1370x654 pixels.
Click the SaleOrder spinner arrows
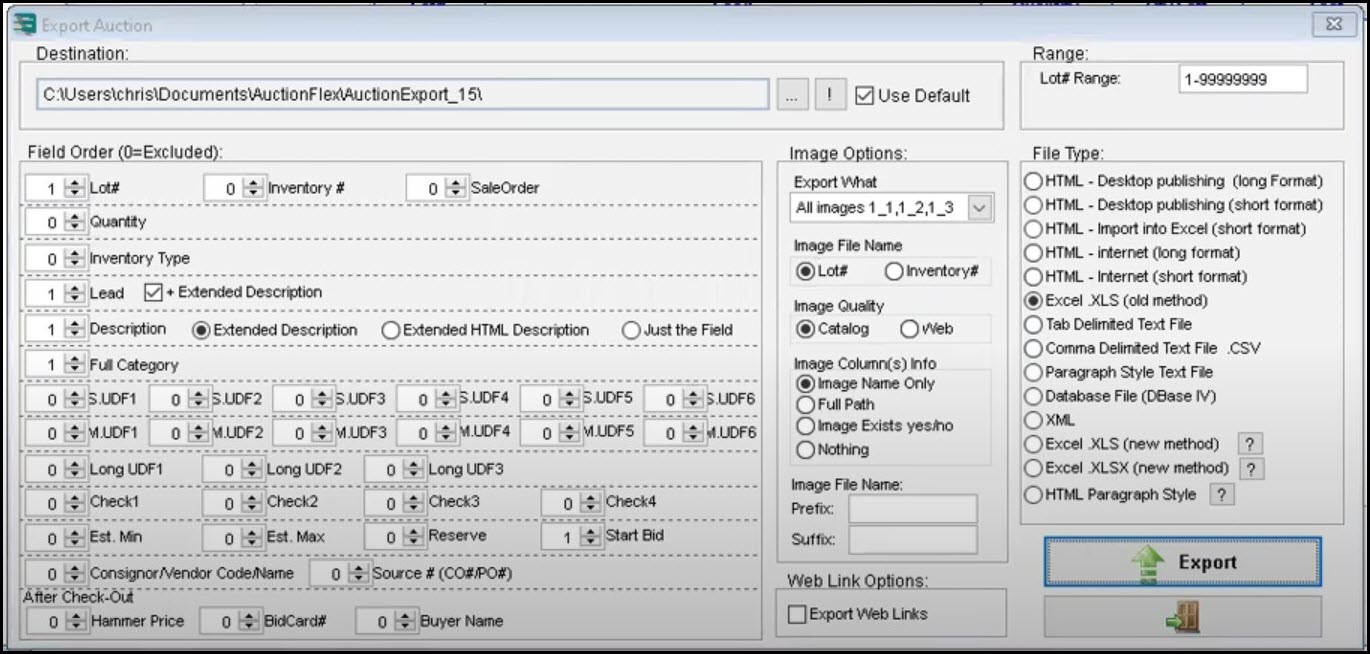(457, 188)
